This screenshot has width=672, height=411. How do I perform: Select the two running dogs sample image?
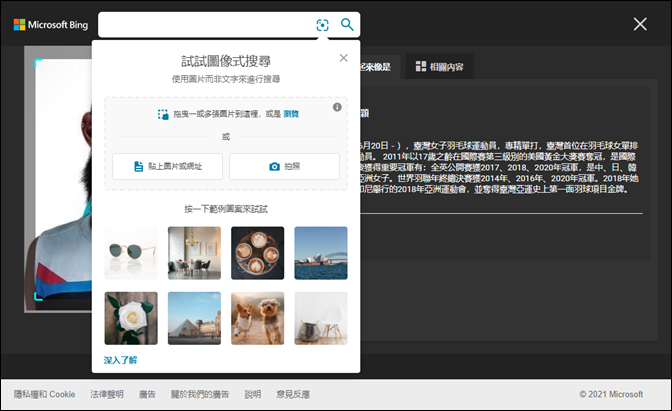(258, 318)
